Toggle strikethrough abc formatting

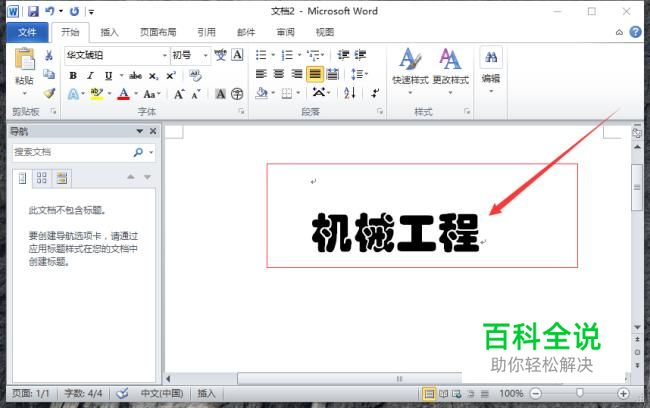tap(136, 75)
